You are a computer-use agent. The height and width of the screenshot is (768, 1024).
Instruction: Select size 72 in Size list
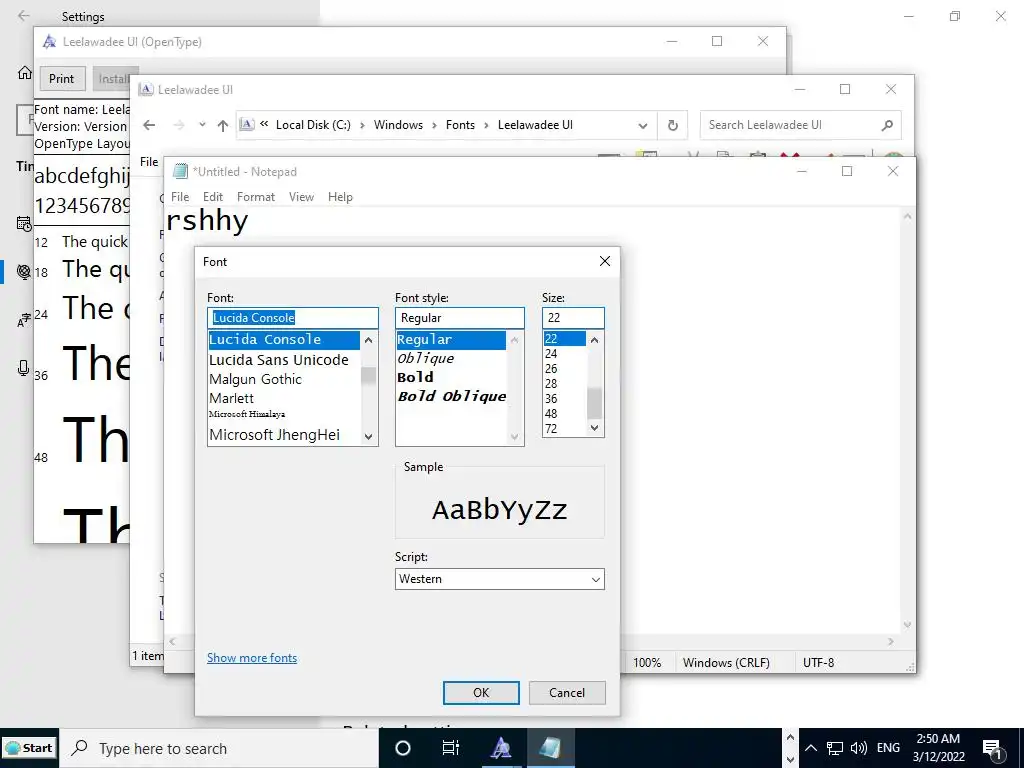pyautogui.click(x=551, y=429)
